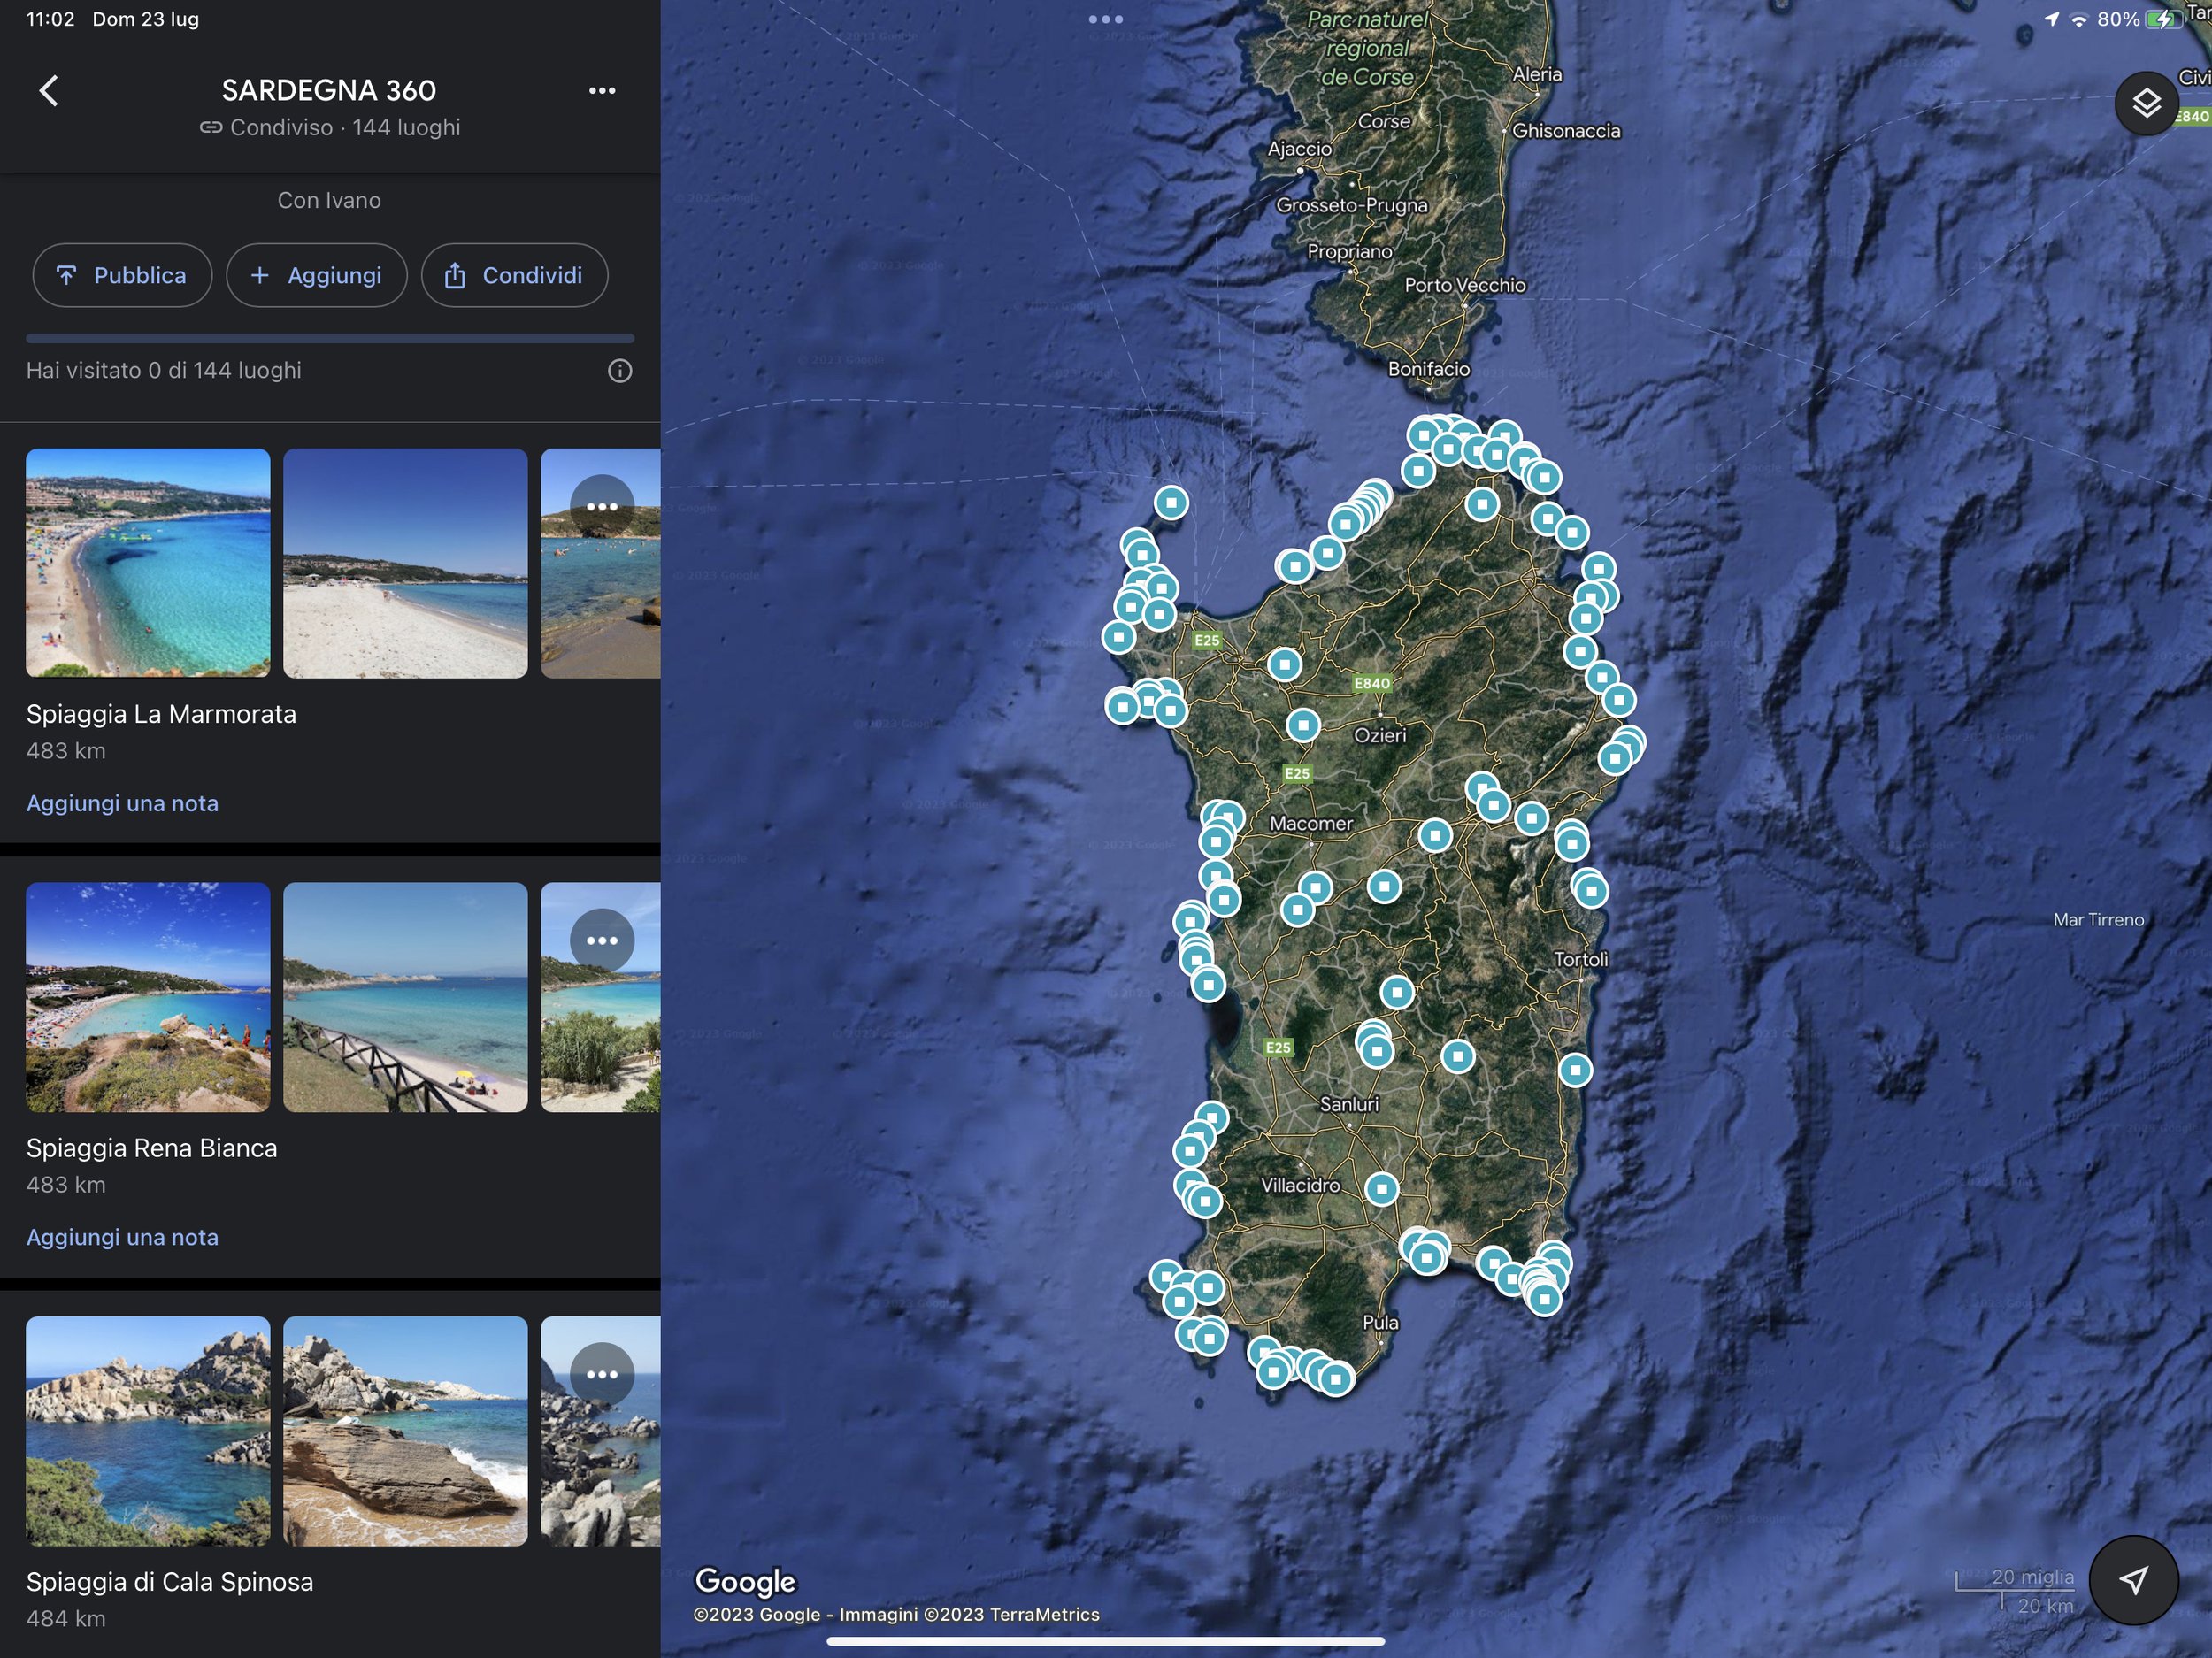Tap the Tortolì label on the map
Screen dimensions: 2212x1658
click(1581, 959)
